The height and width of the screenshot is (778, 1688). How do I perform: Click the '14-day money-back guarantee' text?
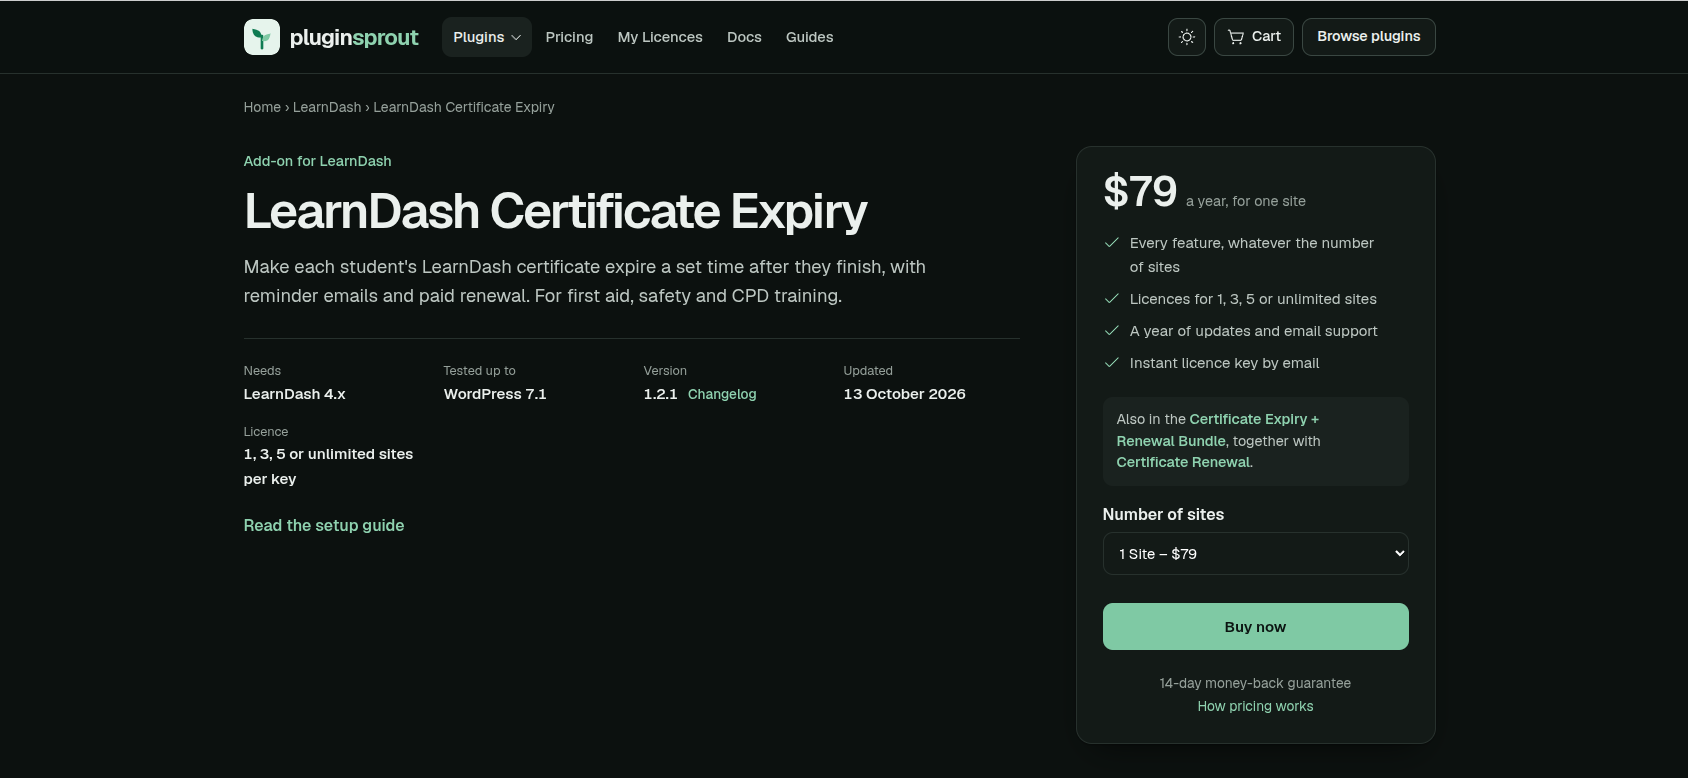pos(1256,683)
